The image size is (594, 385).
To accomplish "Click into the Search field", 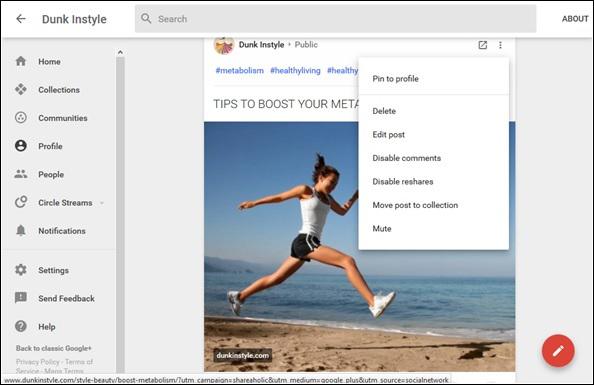I will [335, 19].
